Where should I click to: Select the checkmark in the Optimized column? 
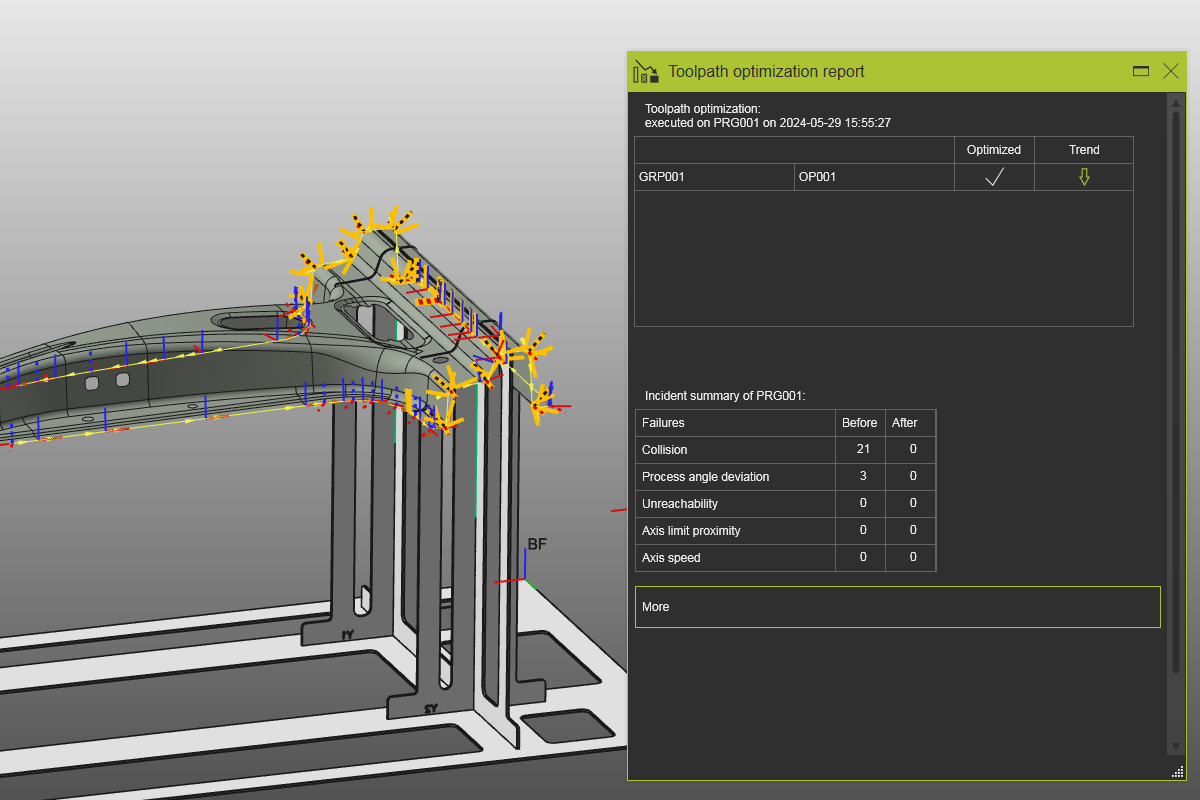pos(993,176)
